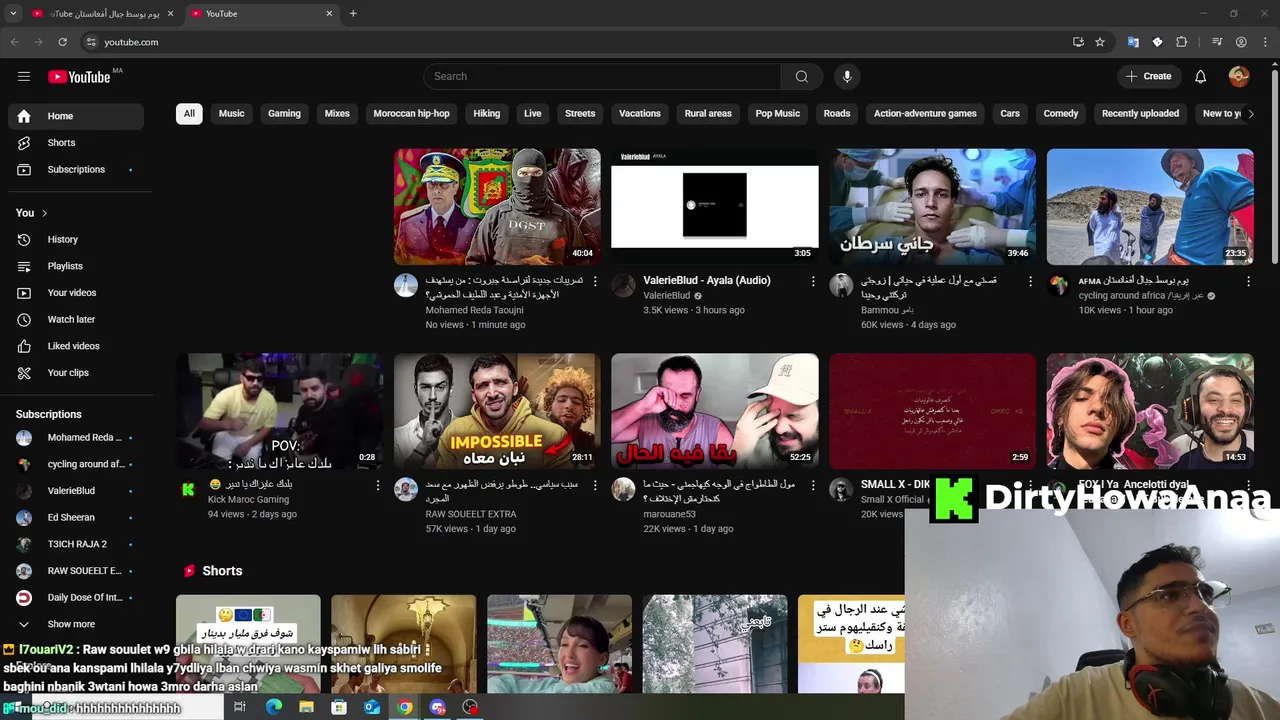Open Shorts in the sidebar
This screenshot has width=1280, height=720.
[76, 143]
